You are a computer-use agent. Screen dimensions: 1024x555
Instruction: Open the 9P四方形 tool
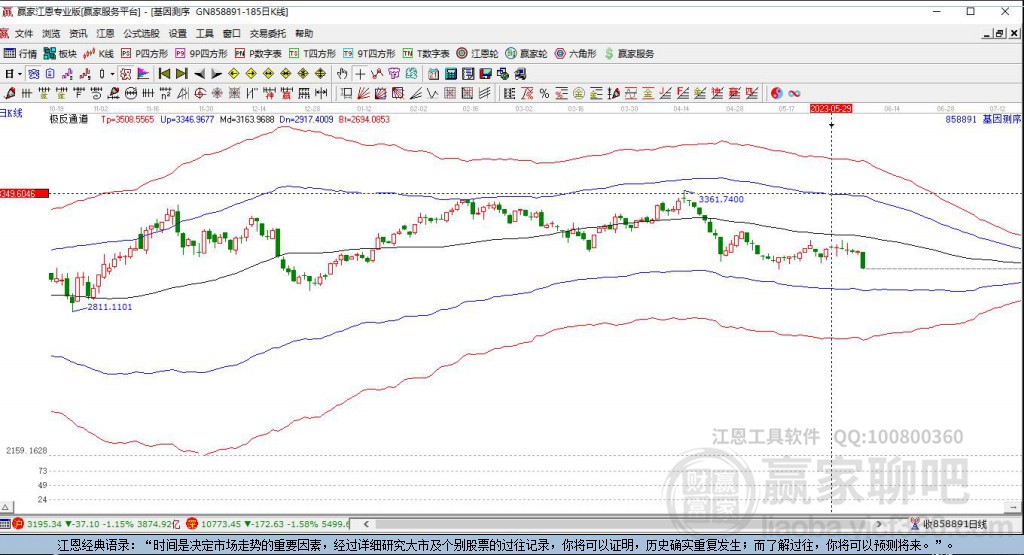pos(201,54)
